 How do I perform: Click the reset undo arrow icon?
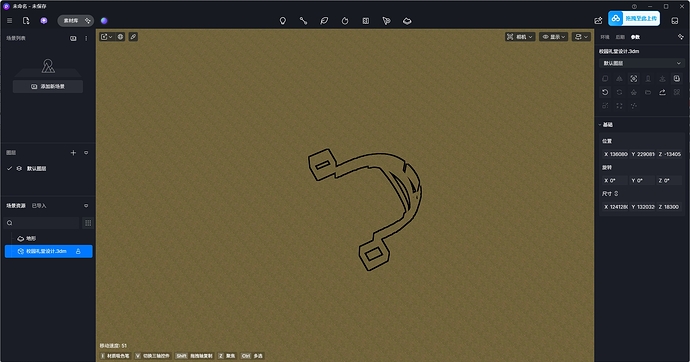click(x=605, y=92)
